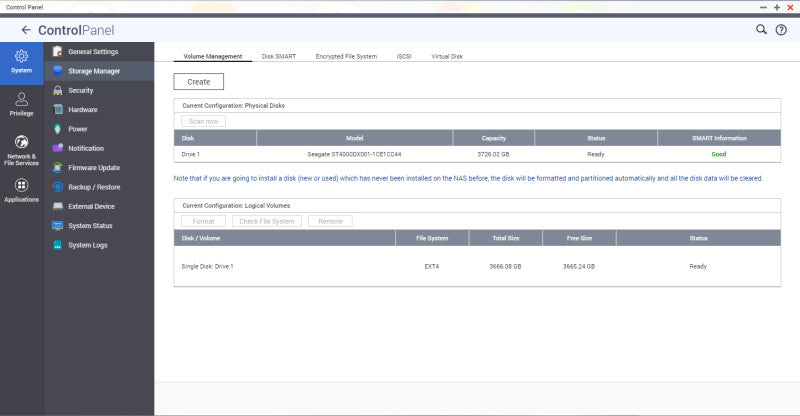This screenshot has height=416, width=800.
Task: Click the Security lock icon
Action: (x=58, y=90)
